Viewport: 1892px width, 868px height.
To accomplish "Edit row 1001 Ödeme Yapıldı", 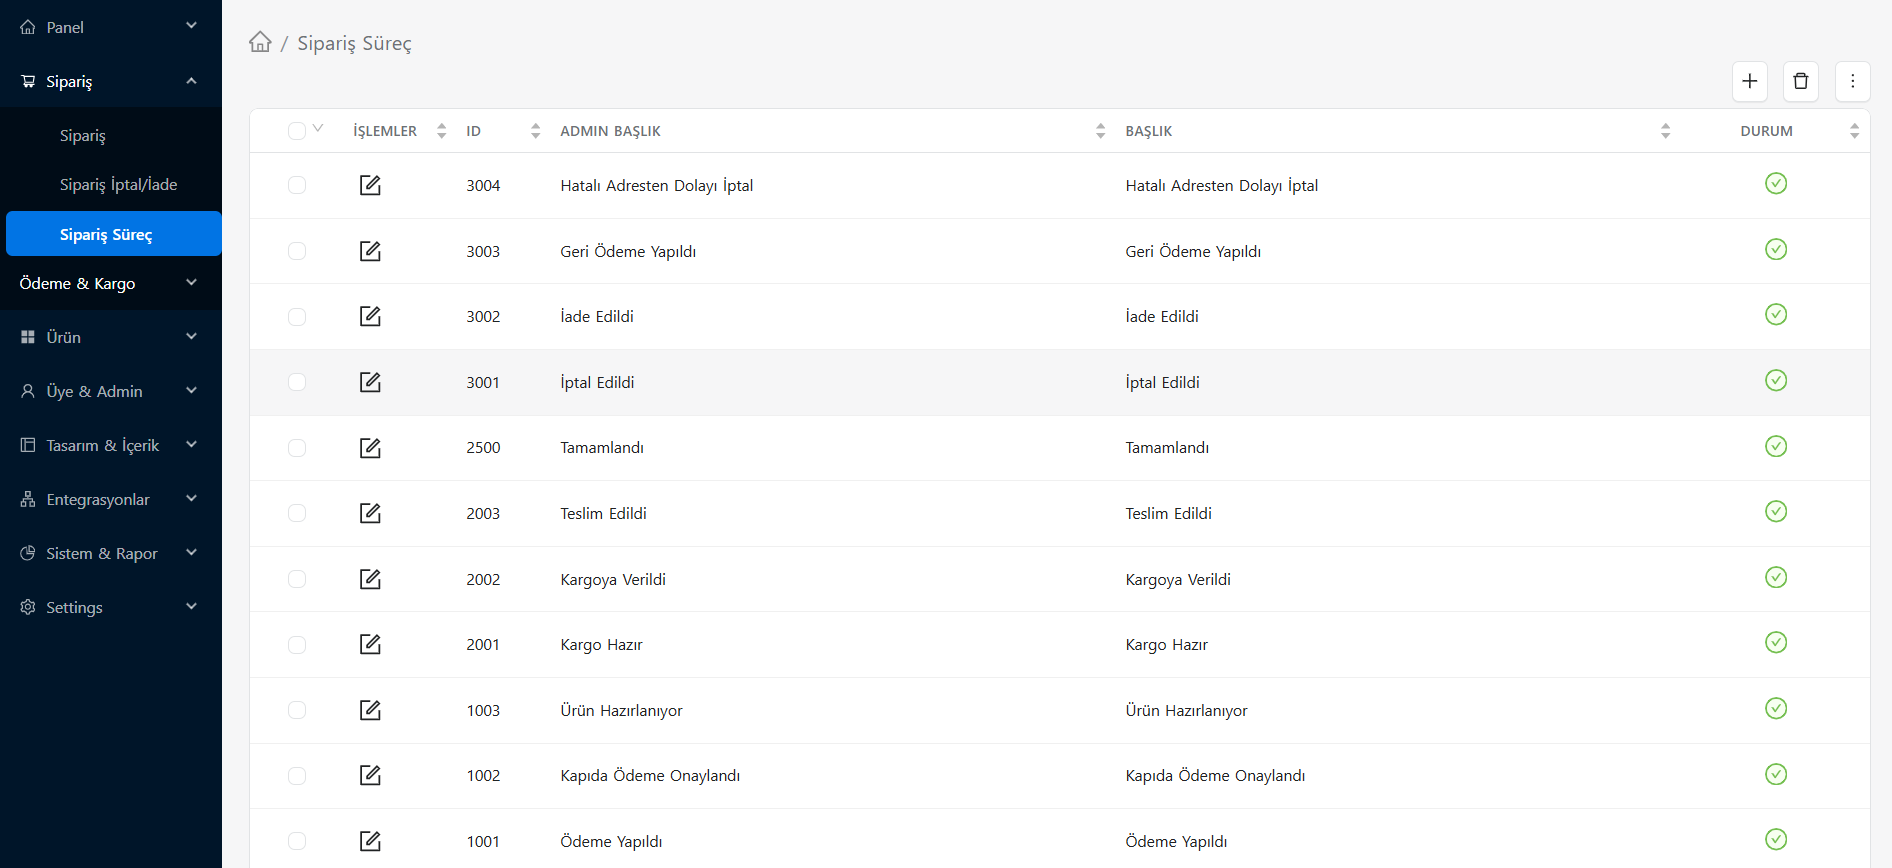I will [x=370, y=841].
